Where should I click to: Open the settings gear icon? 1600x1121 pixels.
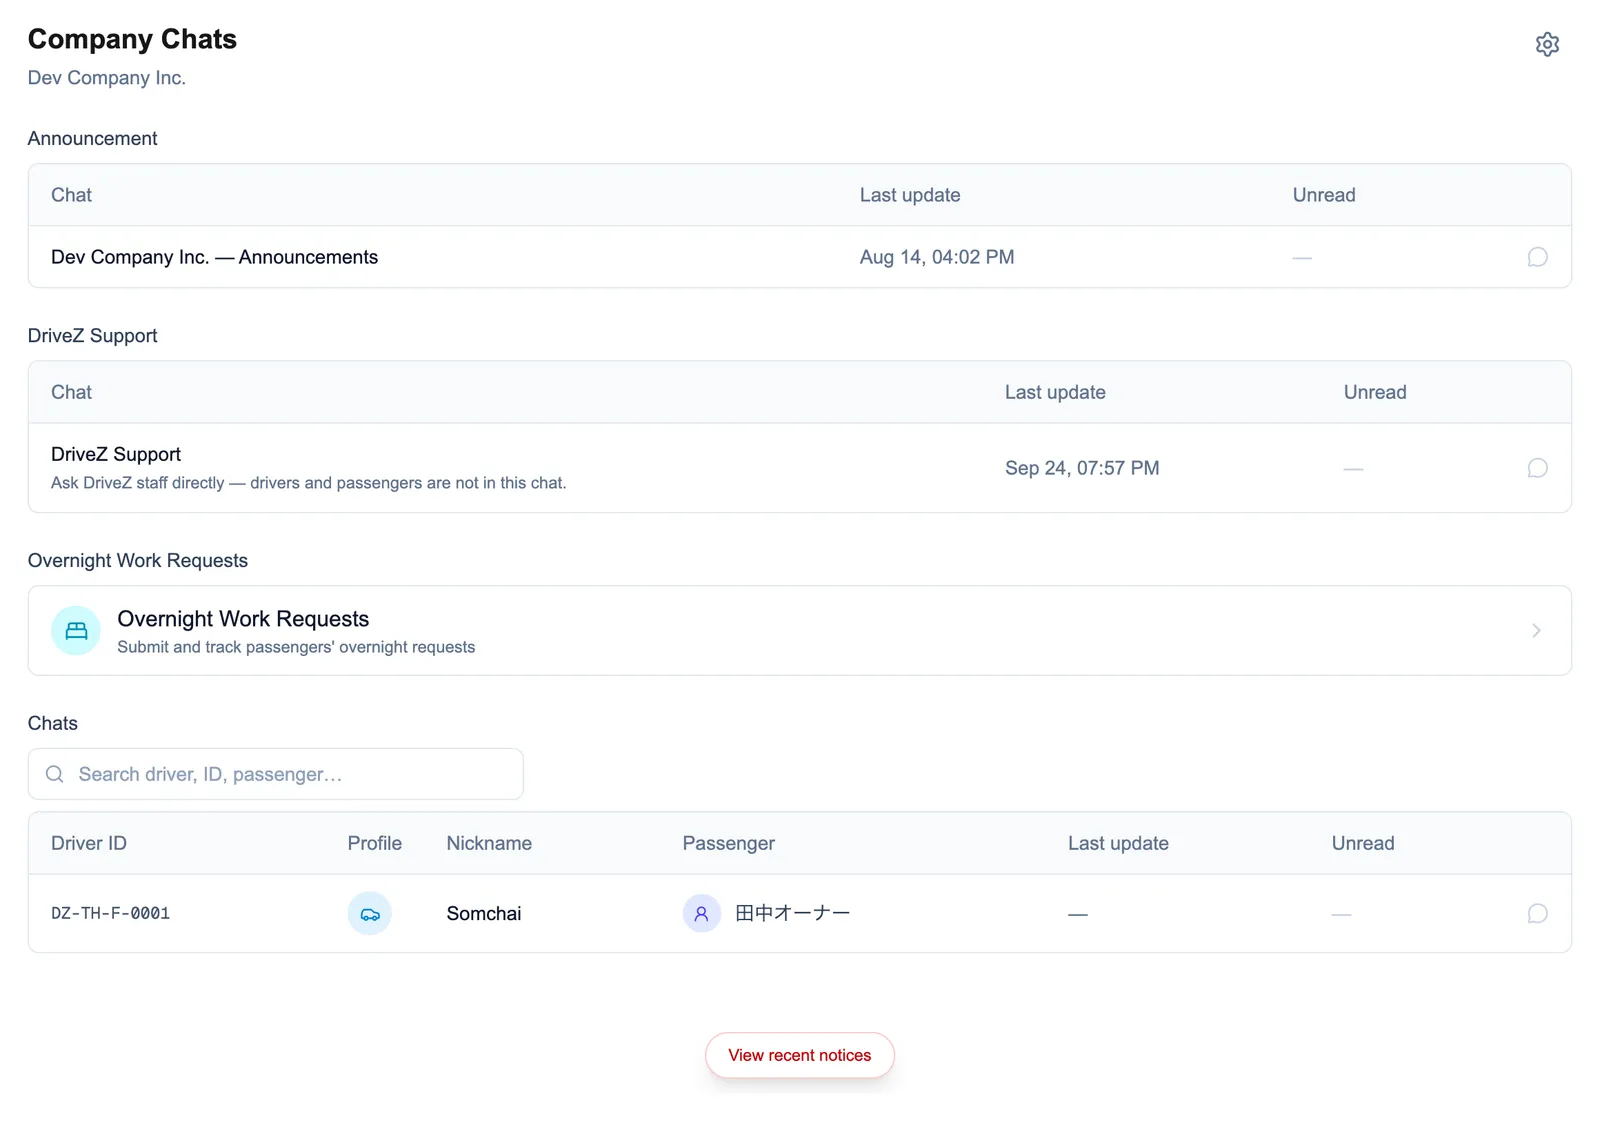point(1547,44)
